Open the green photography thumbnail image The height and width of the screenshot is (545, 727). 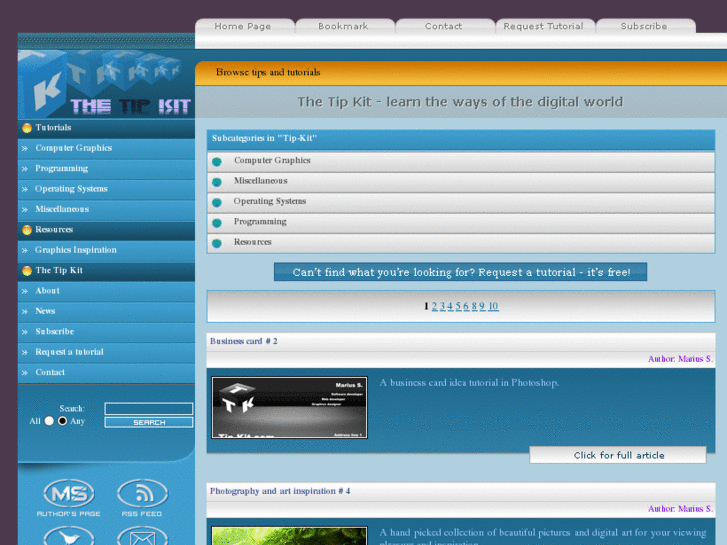pyautogui.click(x=289, y=536)
